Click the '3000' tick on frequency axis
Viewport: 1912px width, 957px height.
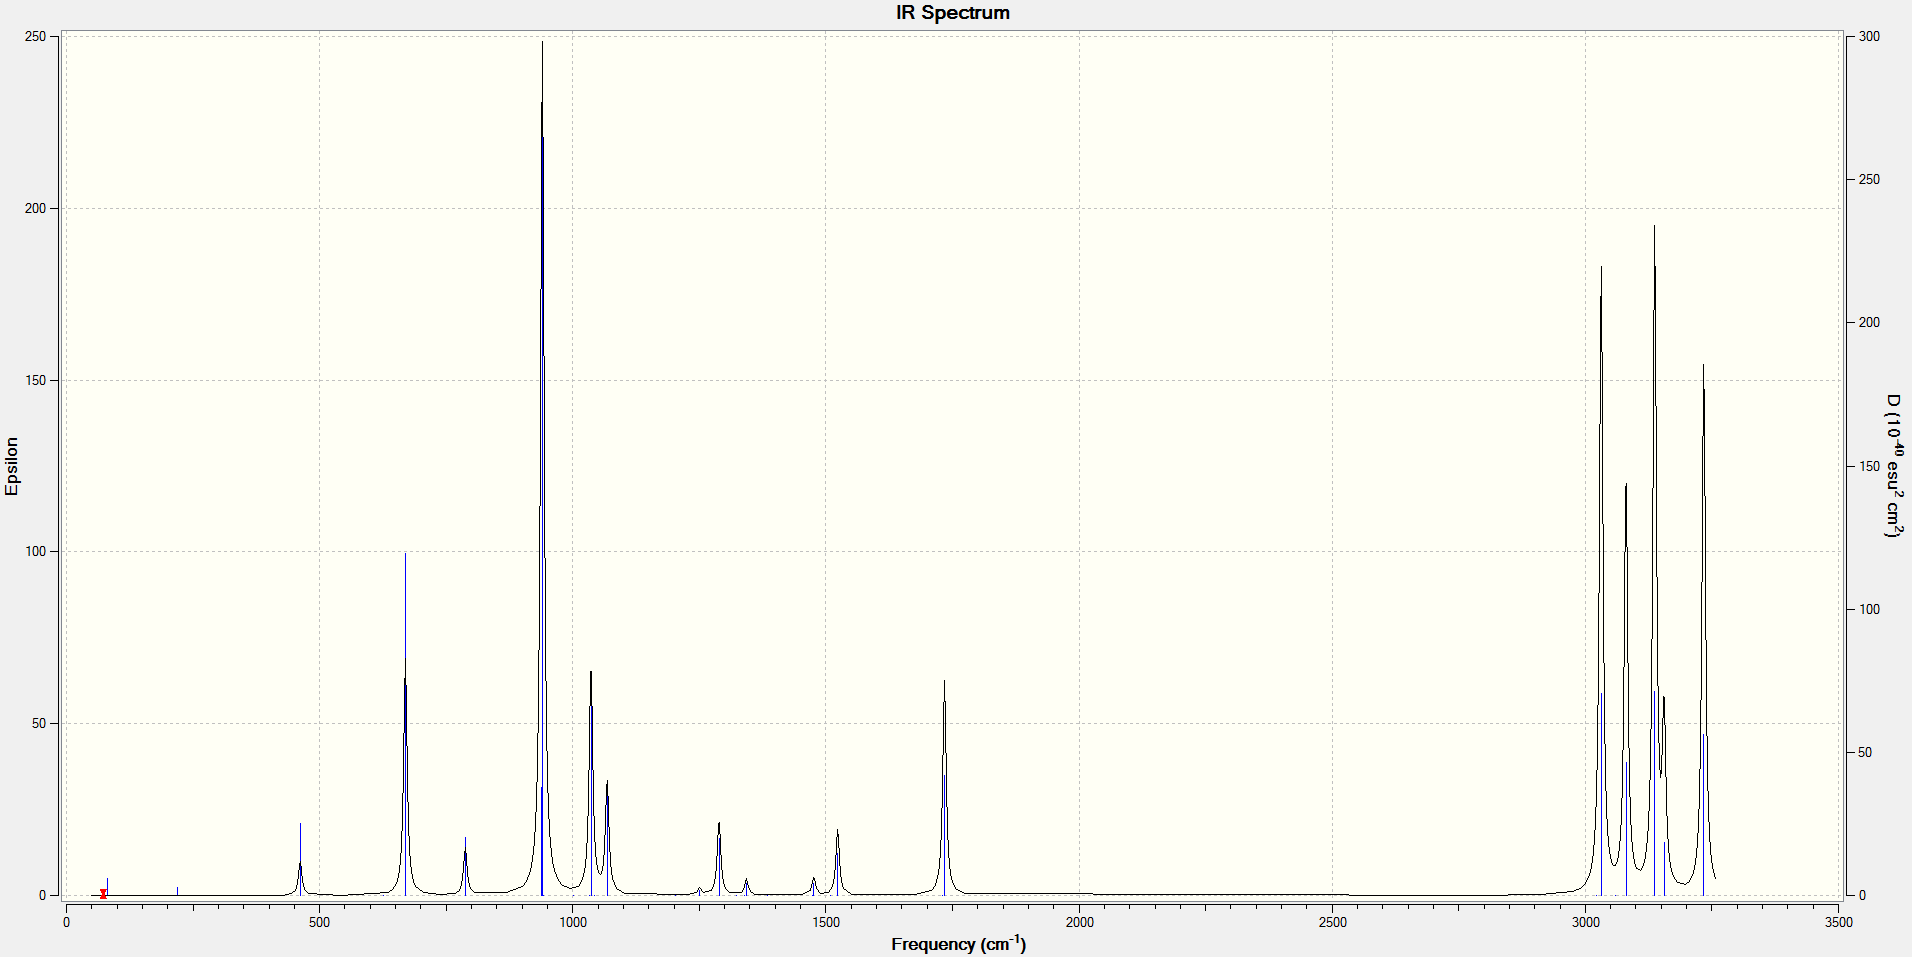click(1585, 922)
